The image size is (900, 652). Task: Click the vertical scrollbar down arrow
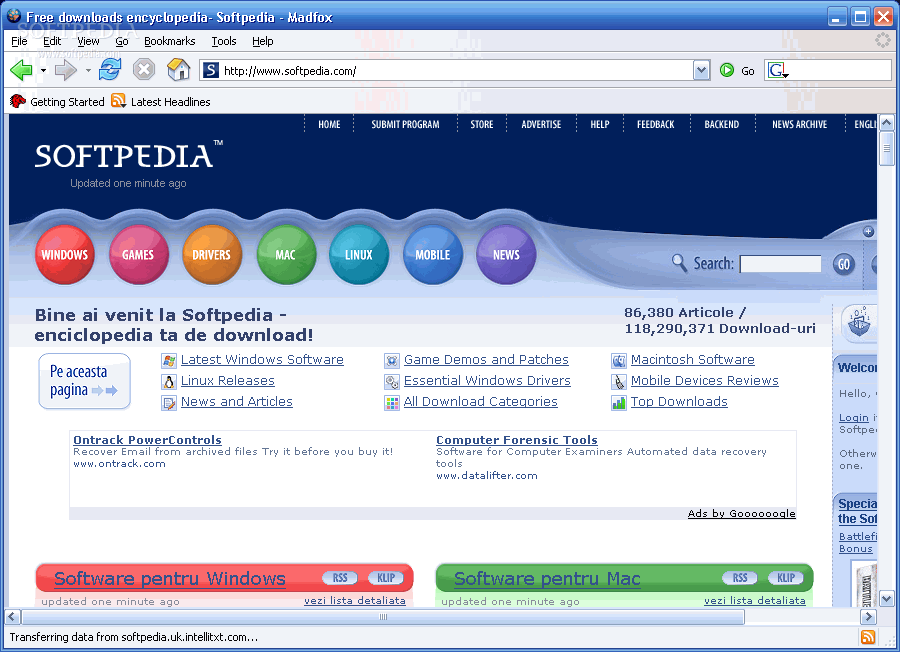(886, 599)
